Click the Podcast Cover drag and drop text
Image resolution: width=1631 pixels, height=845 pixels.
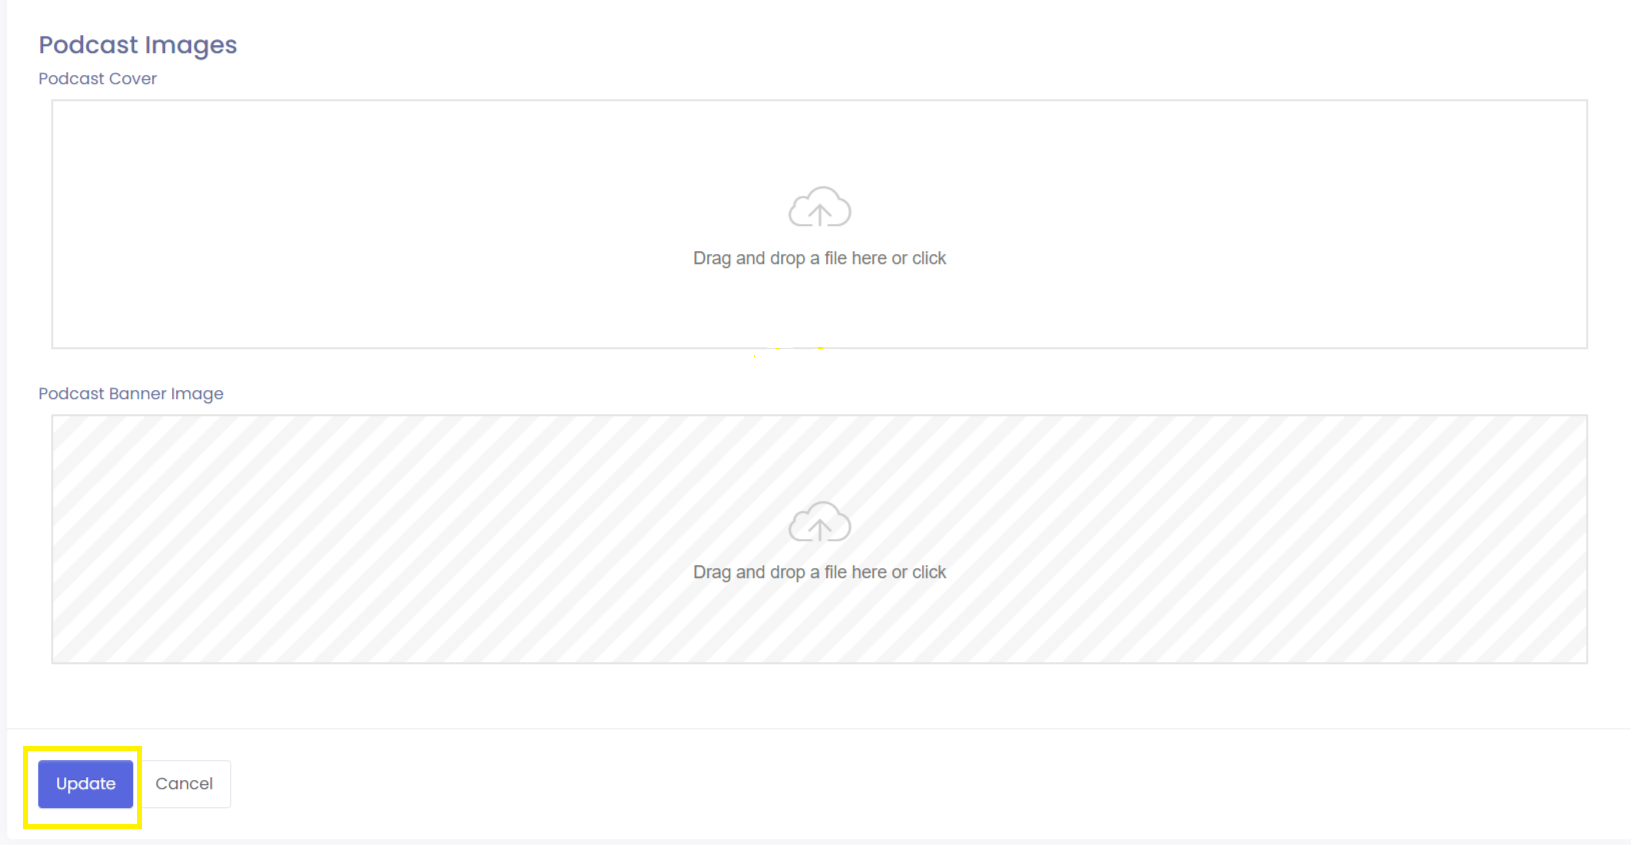pos(820,258)
